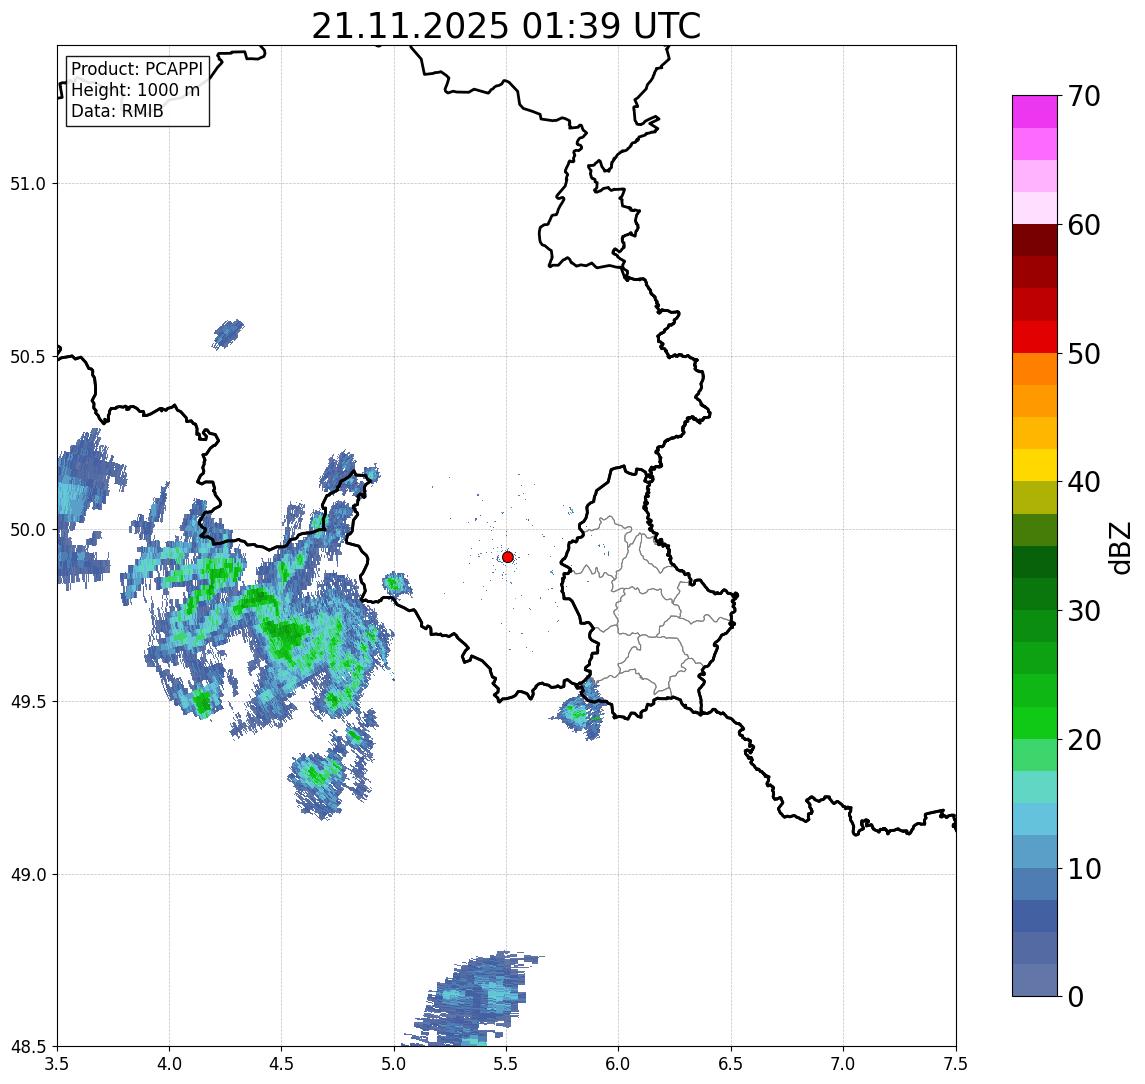
Task: Click the dark red colorbar swatch below 60
Action: tap(1035, 240)
